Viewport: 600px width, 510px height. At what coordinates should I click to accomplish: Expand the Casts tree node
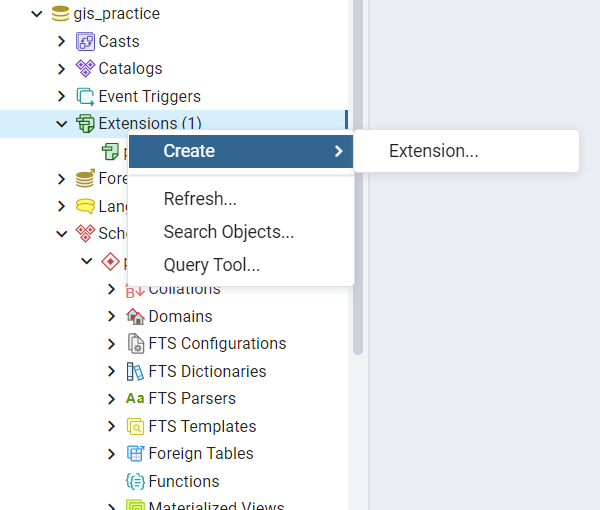(62, 41)
